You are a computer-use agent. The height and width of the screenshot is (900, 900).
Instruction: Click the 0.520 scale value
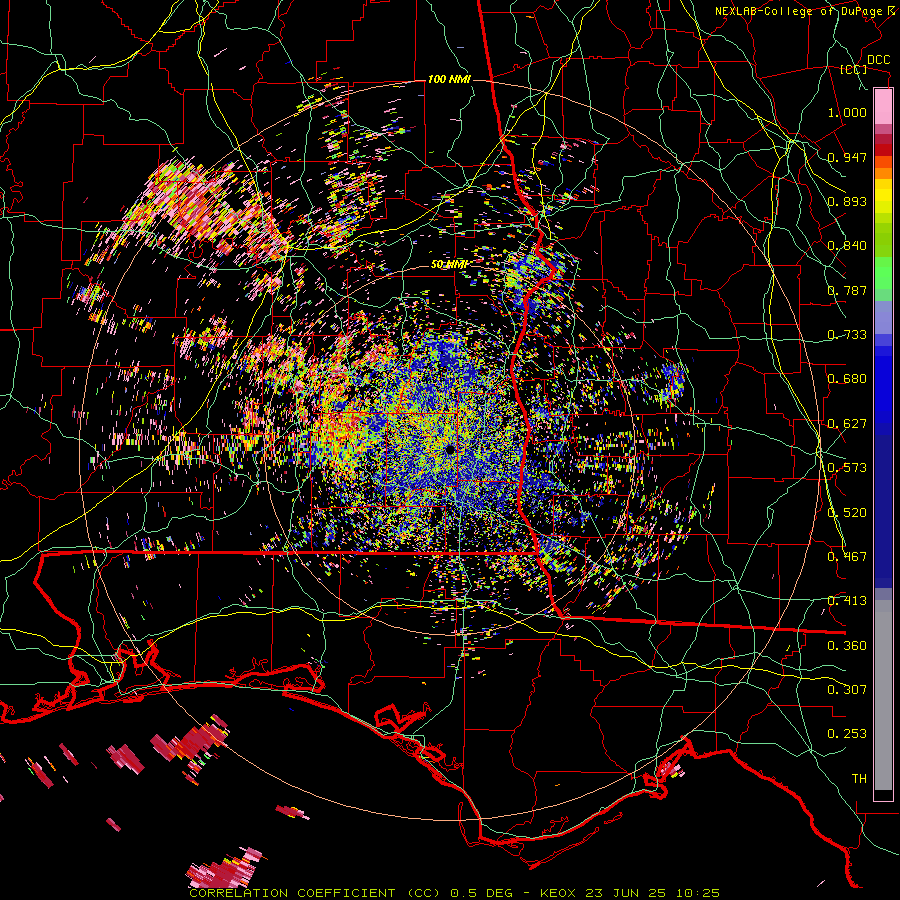[847, 512]
